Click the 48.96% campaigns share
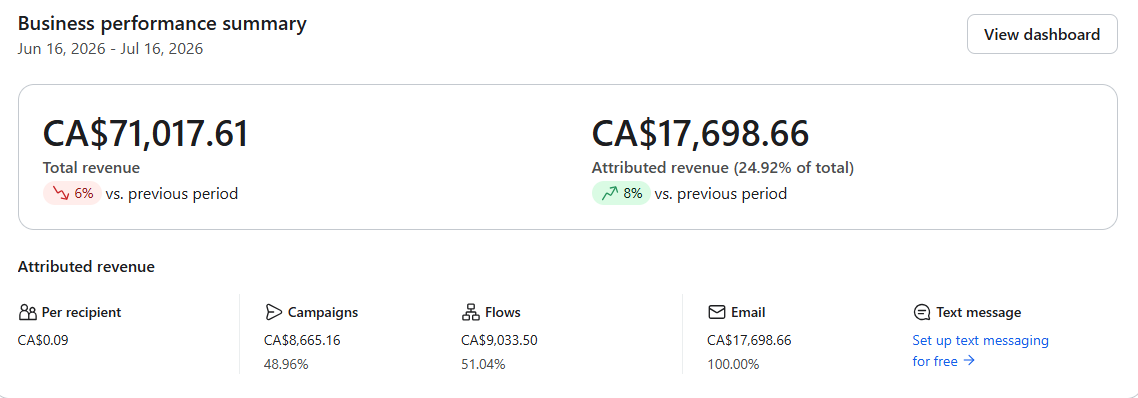The image size is (1138, 398). coord(286,364)
